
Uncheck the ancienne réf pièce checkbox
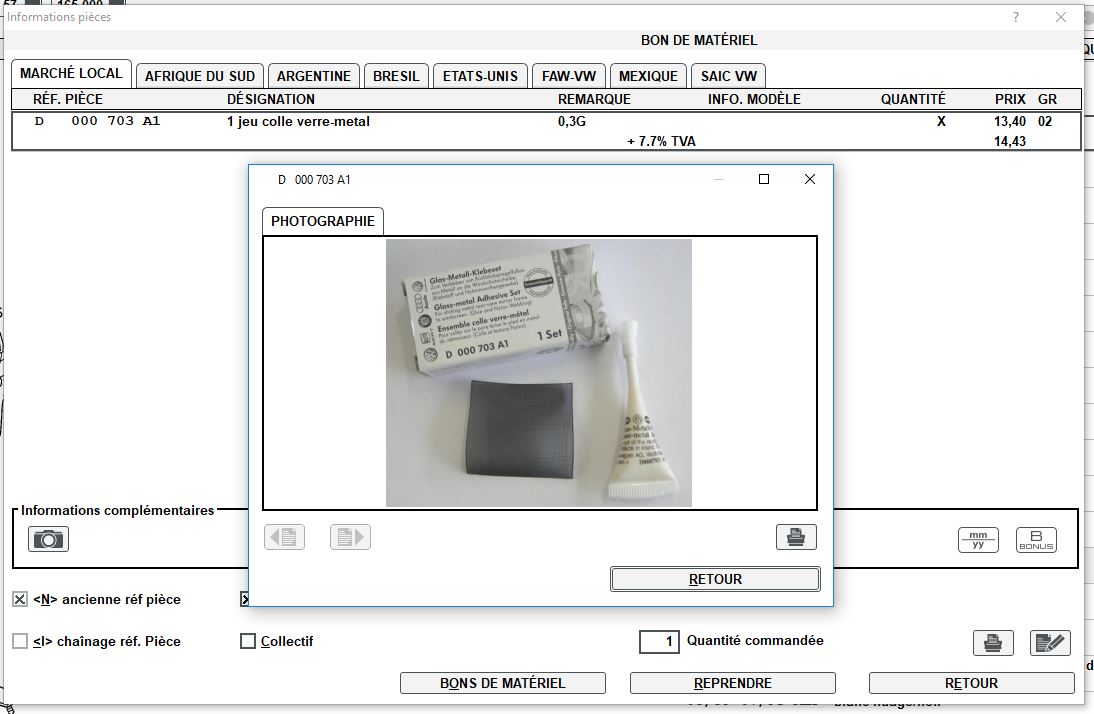coord(20,600)
